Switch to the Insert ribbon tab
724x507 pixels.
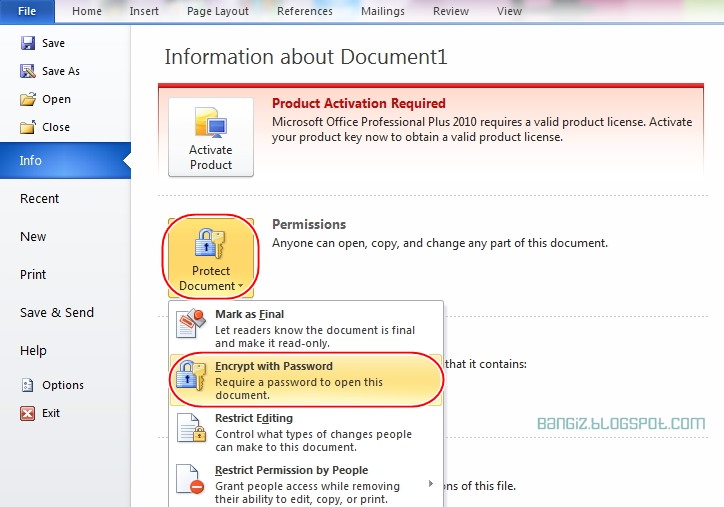pos(144,11)
